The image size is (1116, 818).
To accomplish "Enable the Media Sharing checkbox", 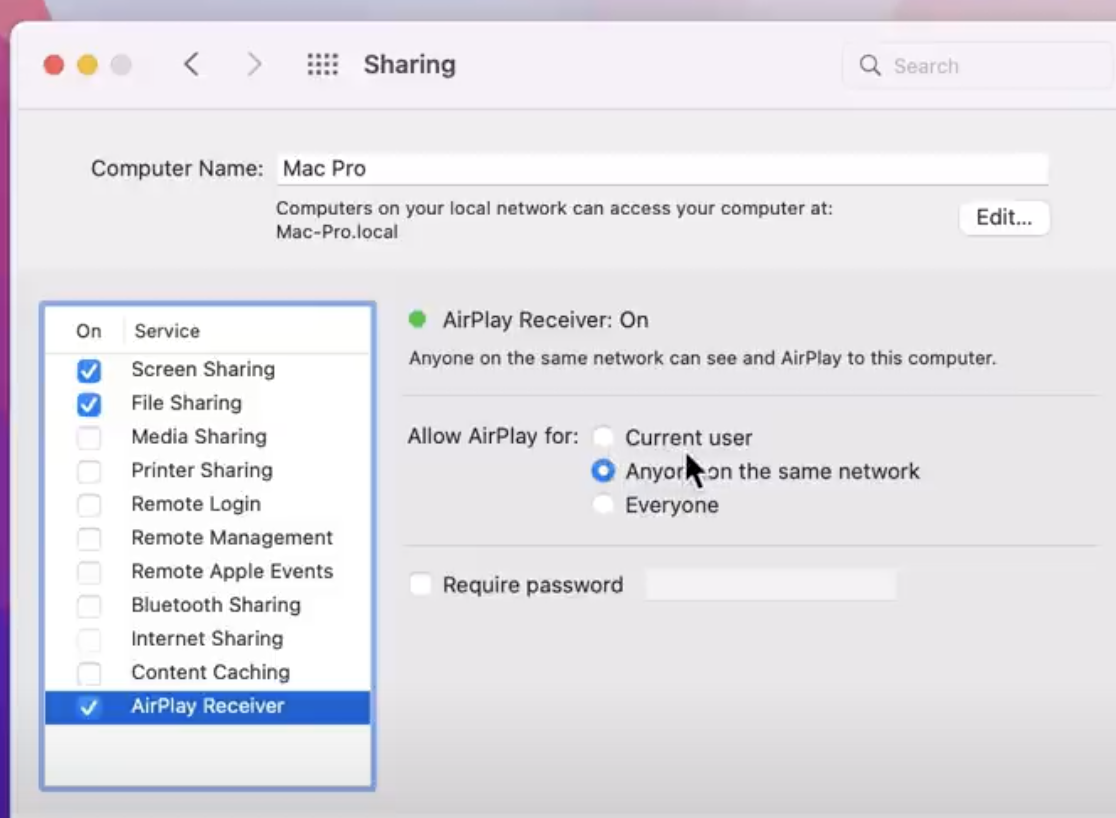I will (89, 437).
